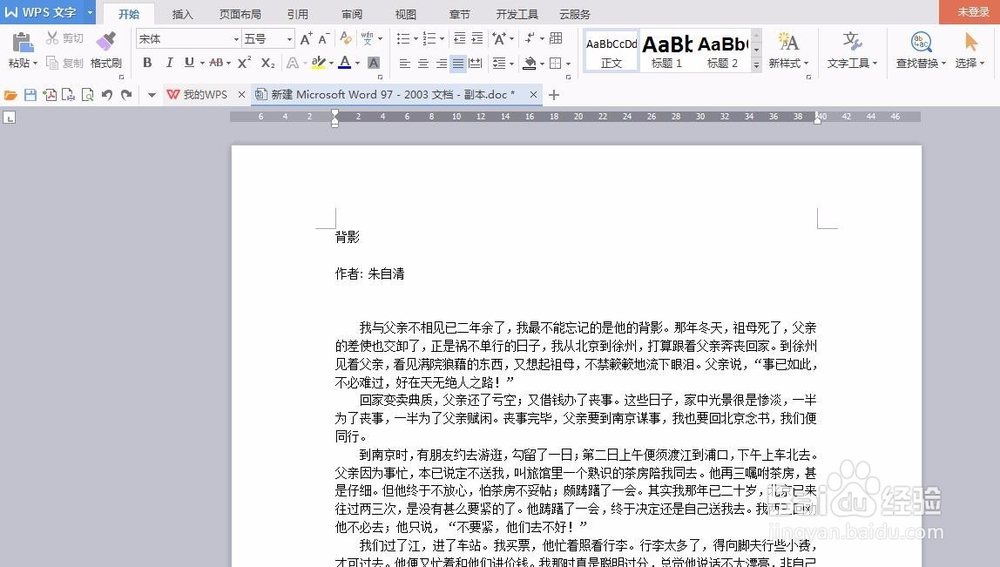Switch to the 视图 (View) tab
Viewport: 1000px width, 567px height.
pyautogui.click(x=406, y=14)
